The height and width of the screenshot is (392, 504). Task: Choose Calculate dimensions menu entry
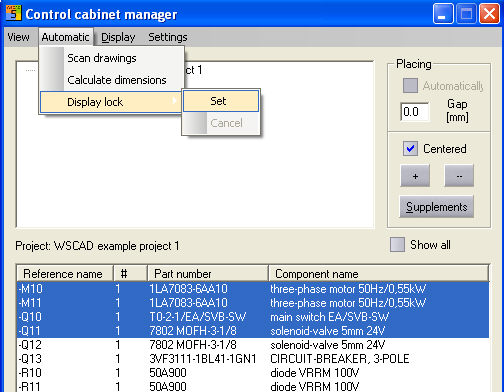(112, 80)
